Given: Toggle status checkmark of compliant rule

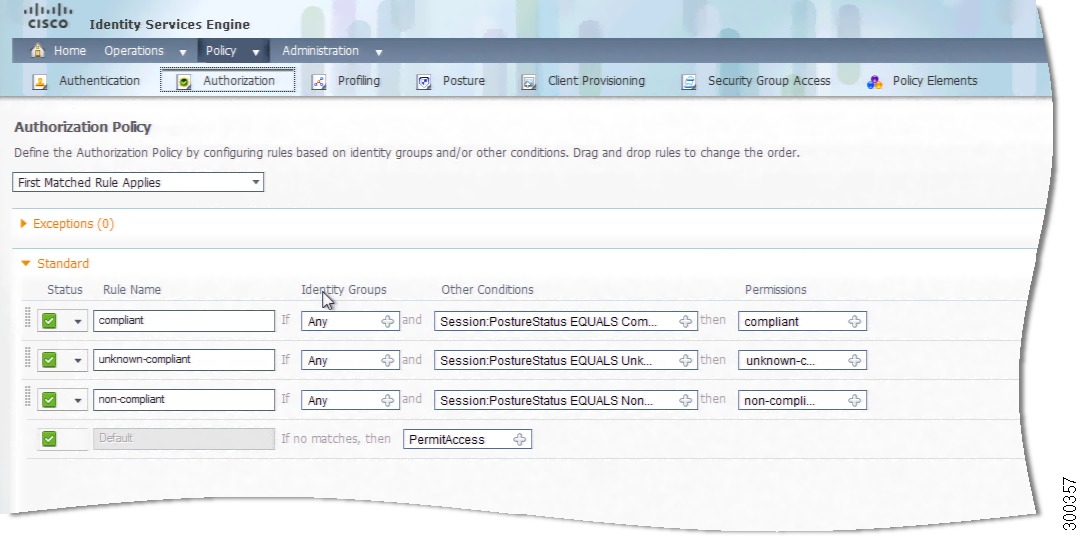Looking at the screenshot, I should (49, 321).
